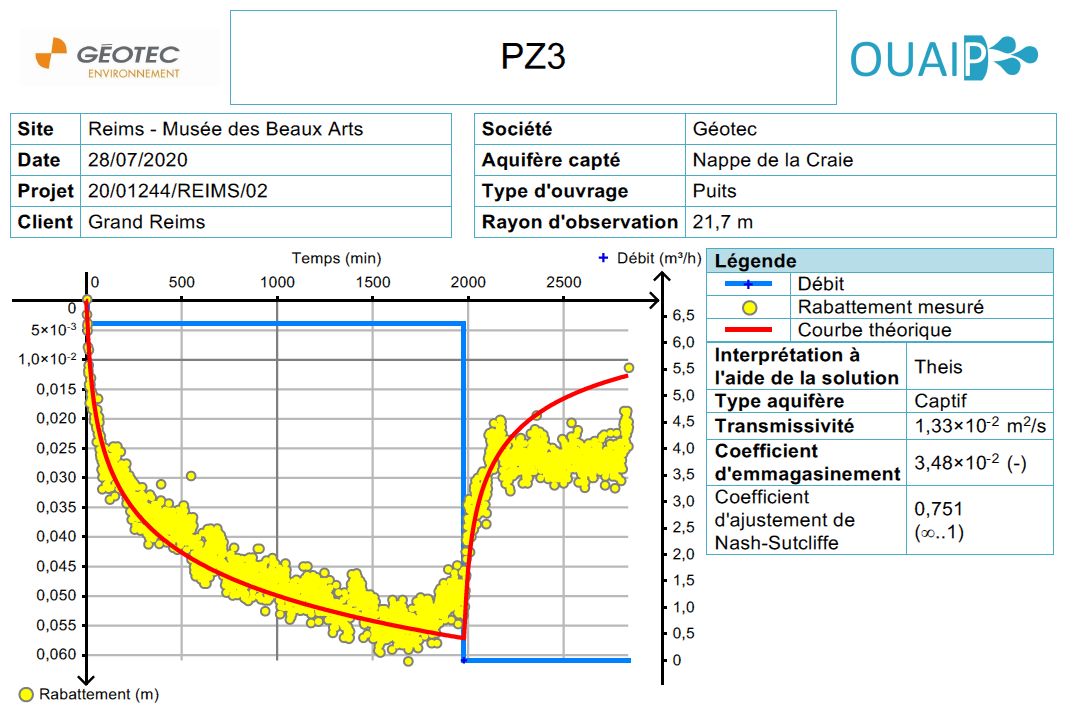This screenshot has height=709, width=1068.
Task: Click the 3,0 flow axis label
Action: pyautogui.click(x=683, y=501)
